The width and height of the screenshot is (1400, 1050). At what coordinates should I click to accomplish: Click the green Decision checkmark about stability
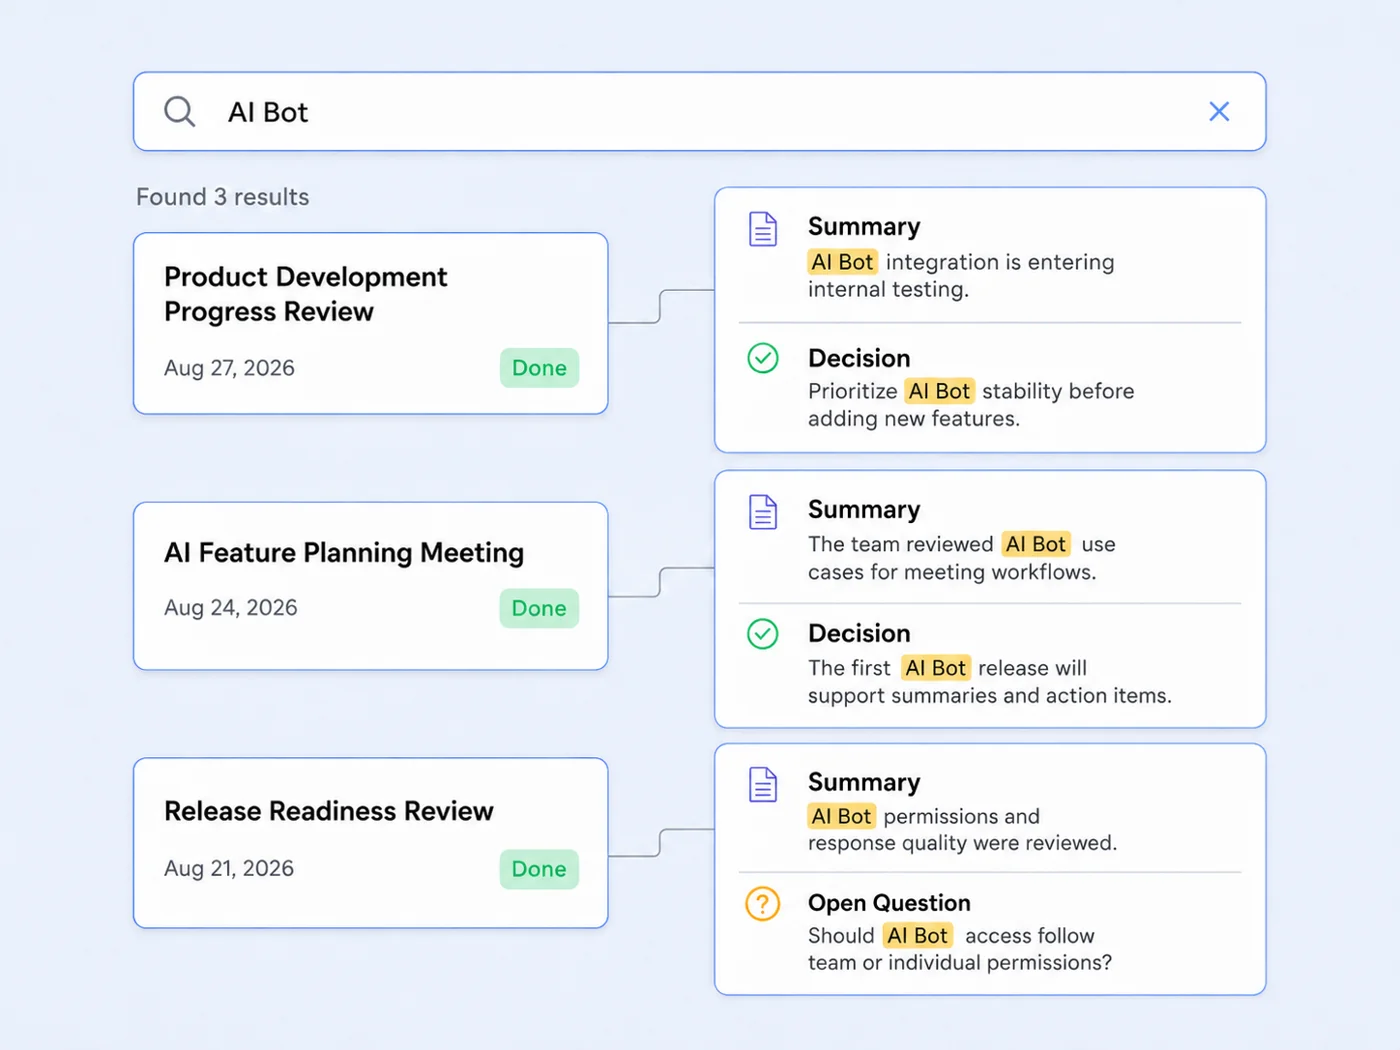tap(763, 358)
